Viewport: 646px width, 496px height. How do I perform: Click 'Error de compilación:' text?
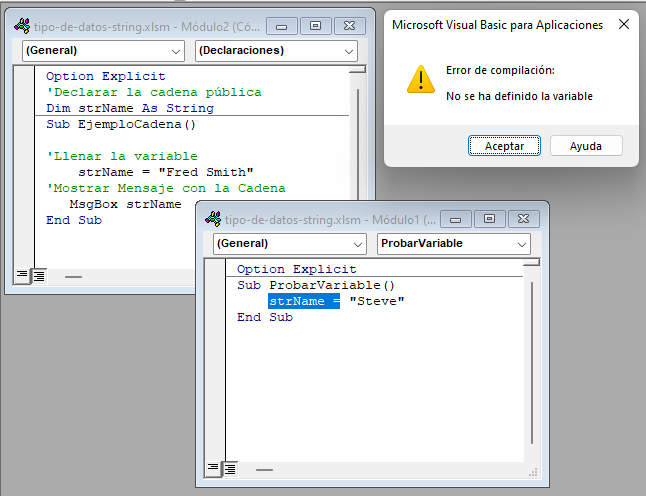click(500, 70)
